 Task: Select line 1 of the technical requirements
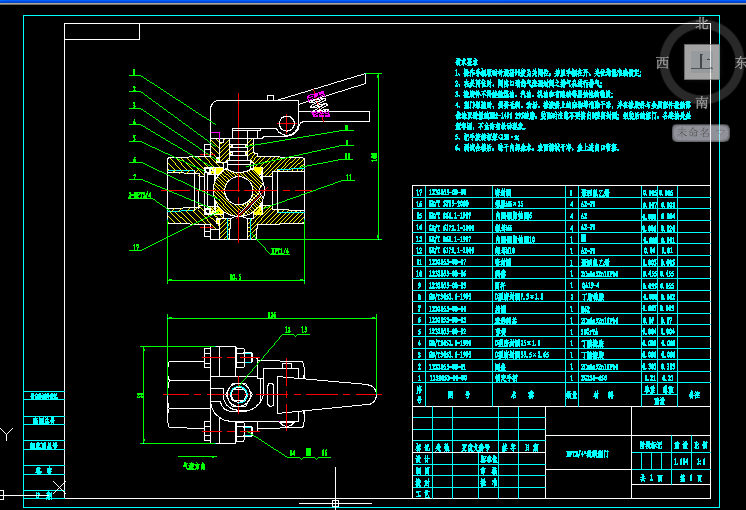(x=548, y=73)
